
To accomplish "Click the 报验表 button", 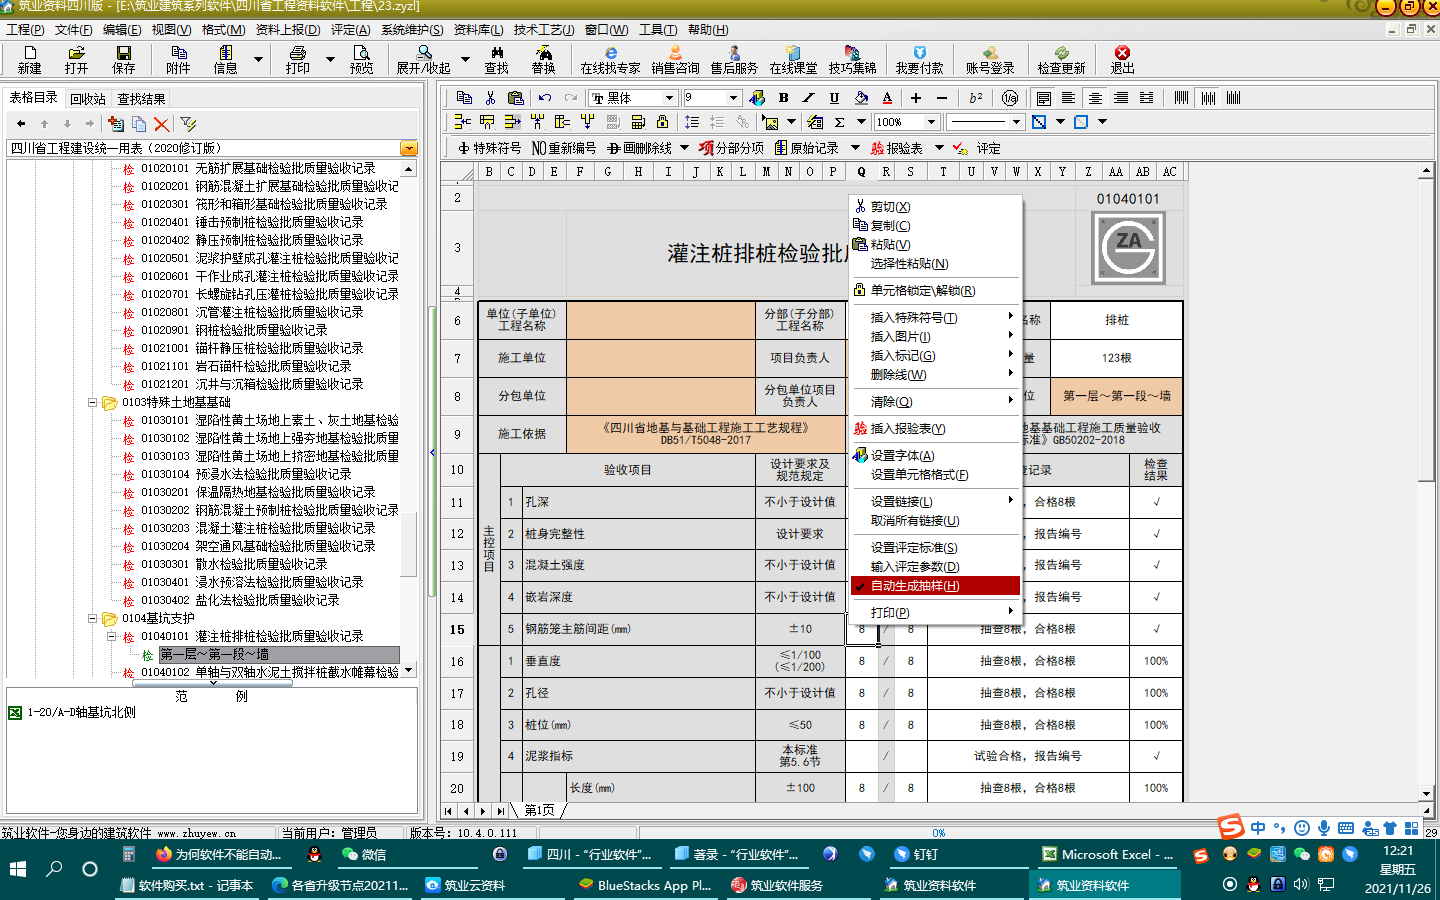I will pos(897,148).
